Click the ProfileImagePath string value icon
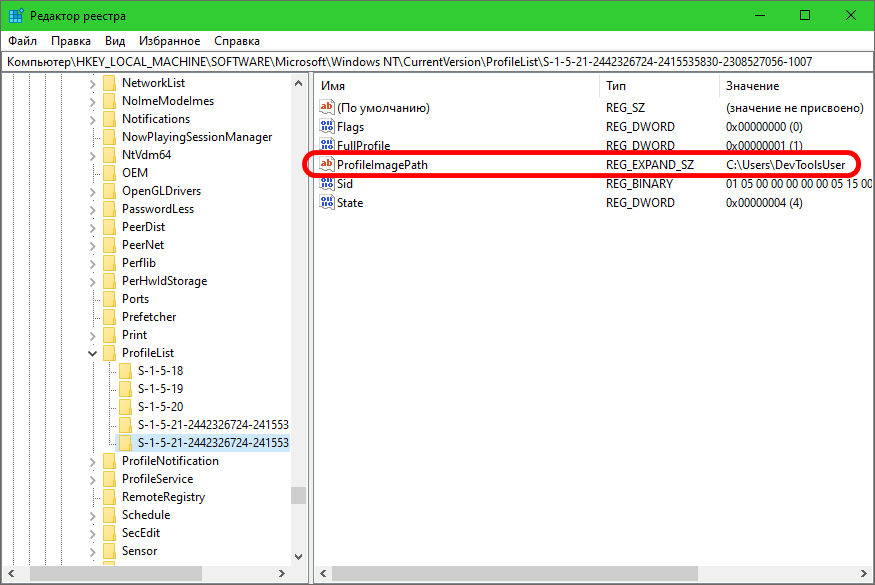This screenshot has width=875, height=585. (326, 164)
